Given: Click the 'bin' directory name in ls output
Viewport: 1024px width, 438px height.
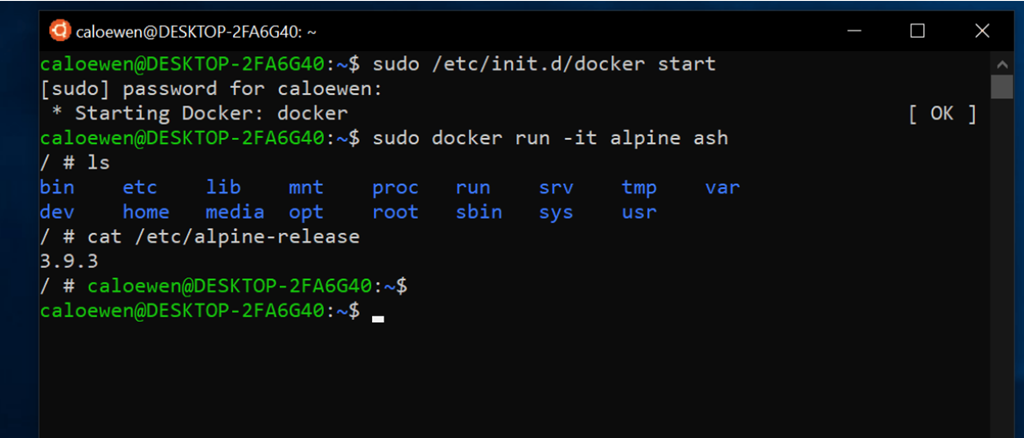Looking at the screenshot, I should [57, 188].
